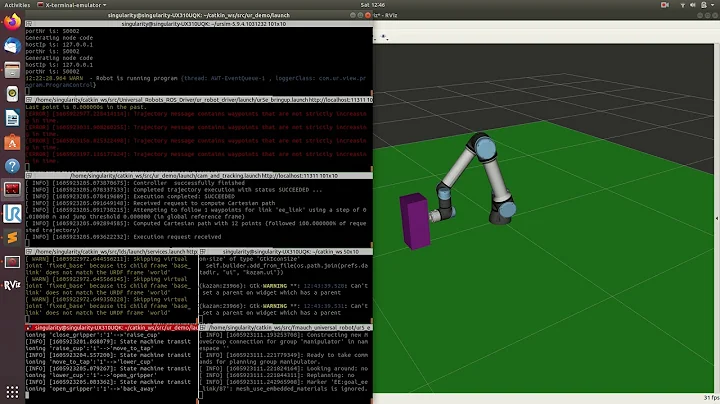Screen dimensions: 720x404
Task: Click 'Completed trajectory execution with status SUCCEEDED' line
Action: [x=174, y=190]
